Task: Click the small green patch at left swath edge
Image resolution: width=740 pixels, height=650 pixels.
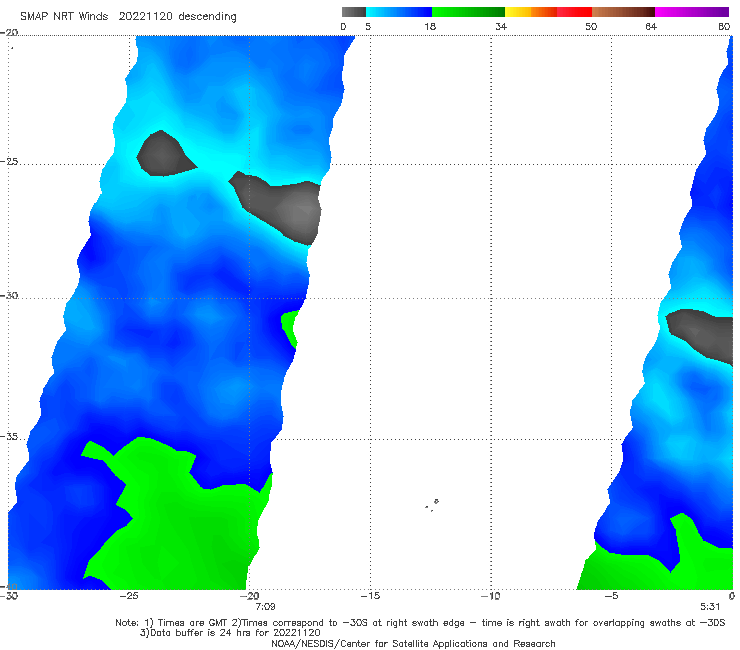Action: tap(289, 327)
